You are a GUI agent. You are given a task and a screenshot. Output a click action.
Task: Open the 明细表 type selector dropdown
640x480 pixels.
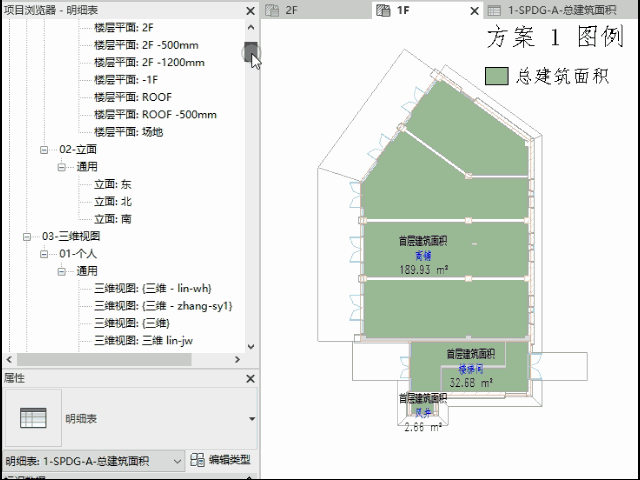[251, 419]
